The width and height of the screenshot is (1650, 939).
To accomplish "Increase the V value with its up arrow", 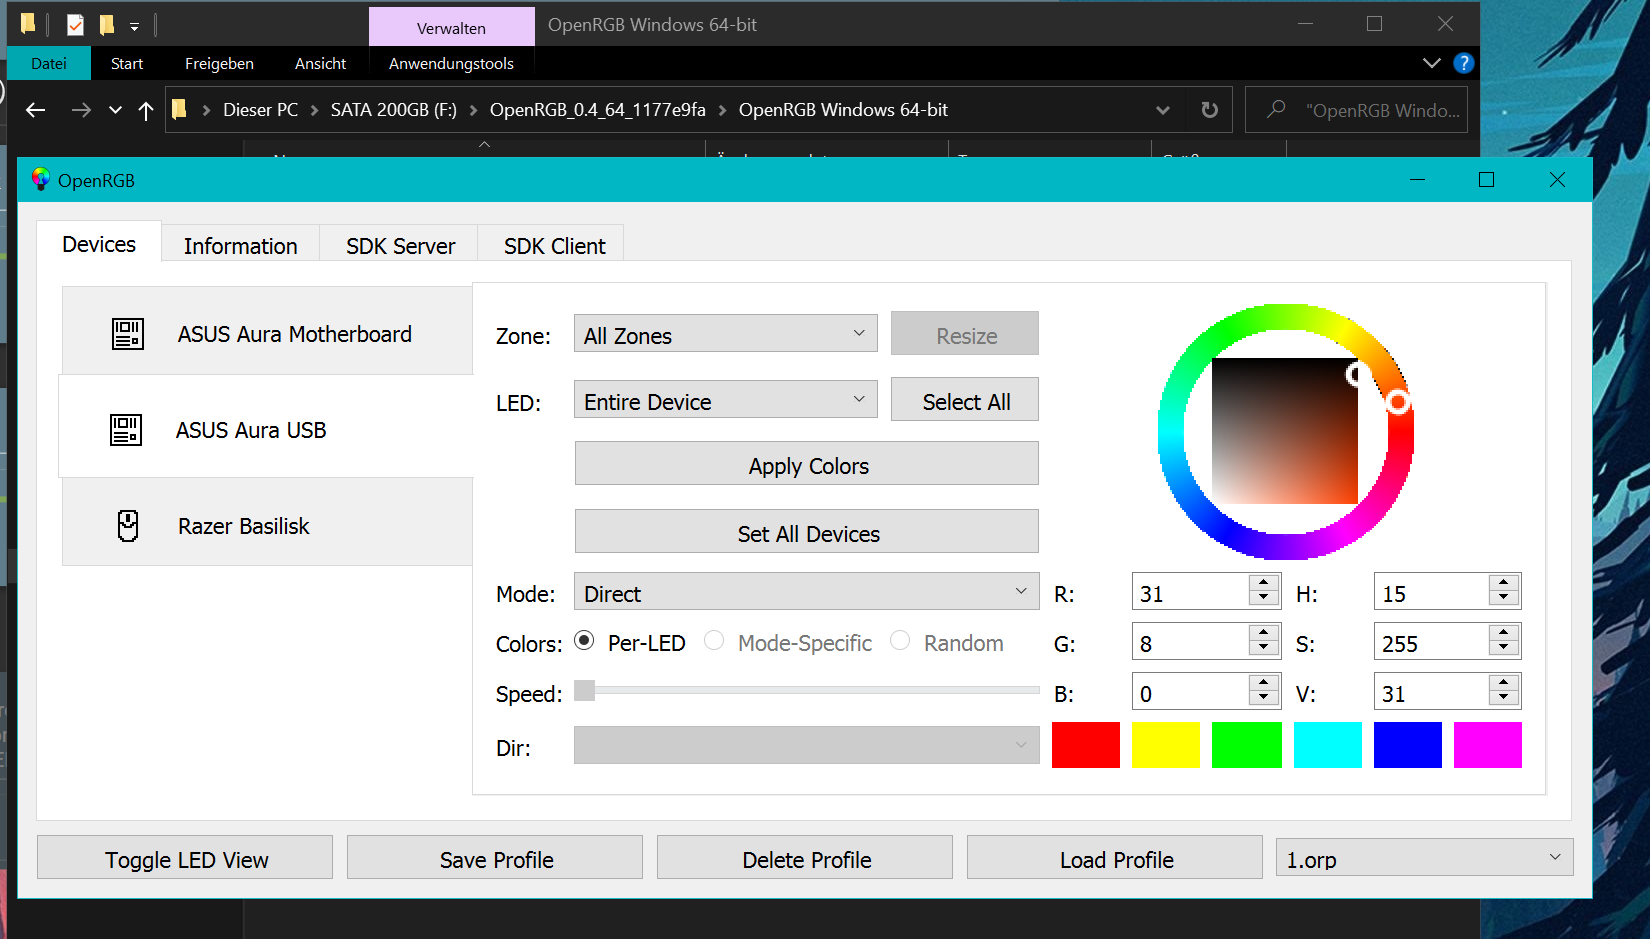I will coord(1504,682).
